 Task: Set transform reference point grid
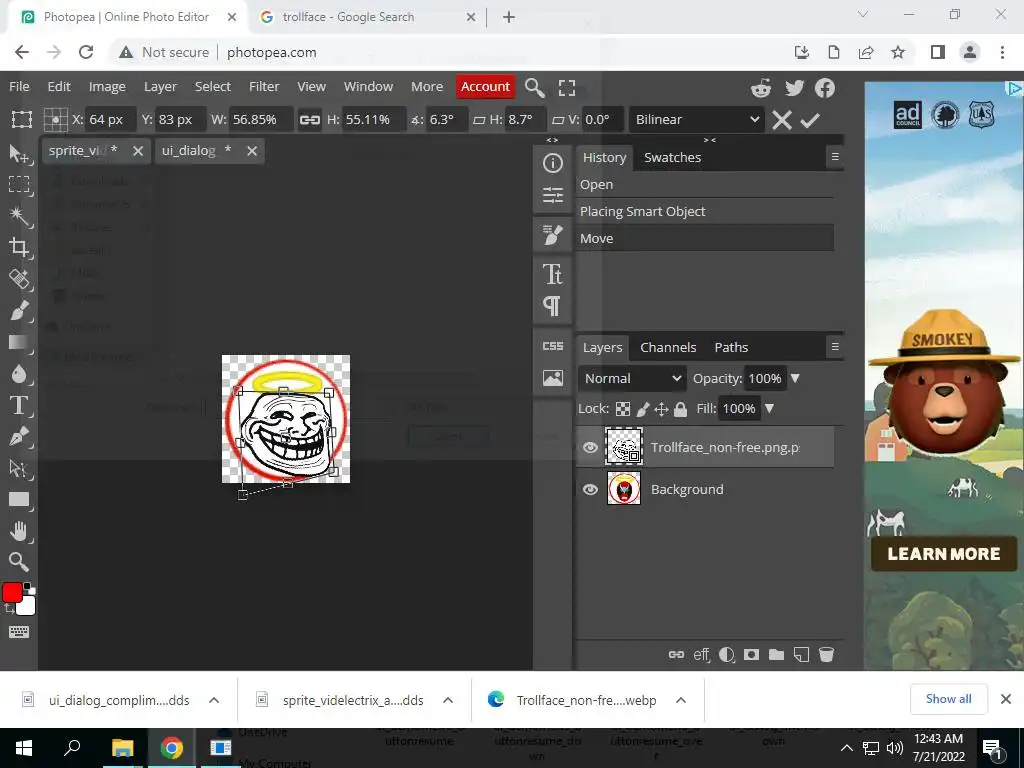pos(56,120)
